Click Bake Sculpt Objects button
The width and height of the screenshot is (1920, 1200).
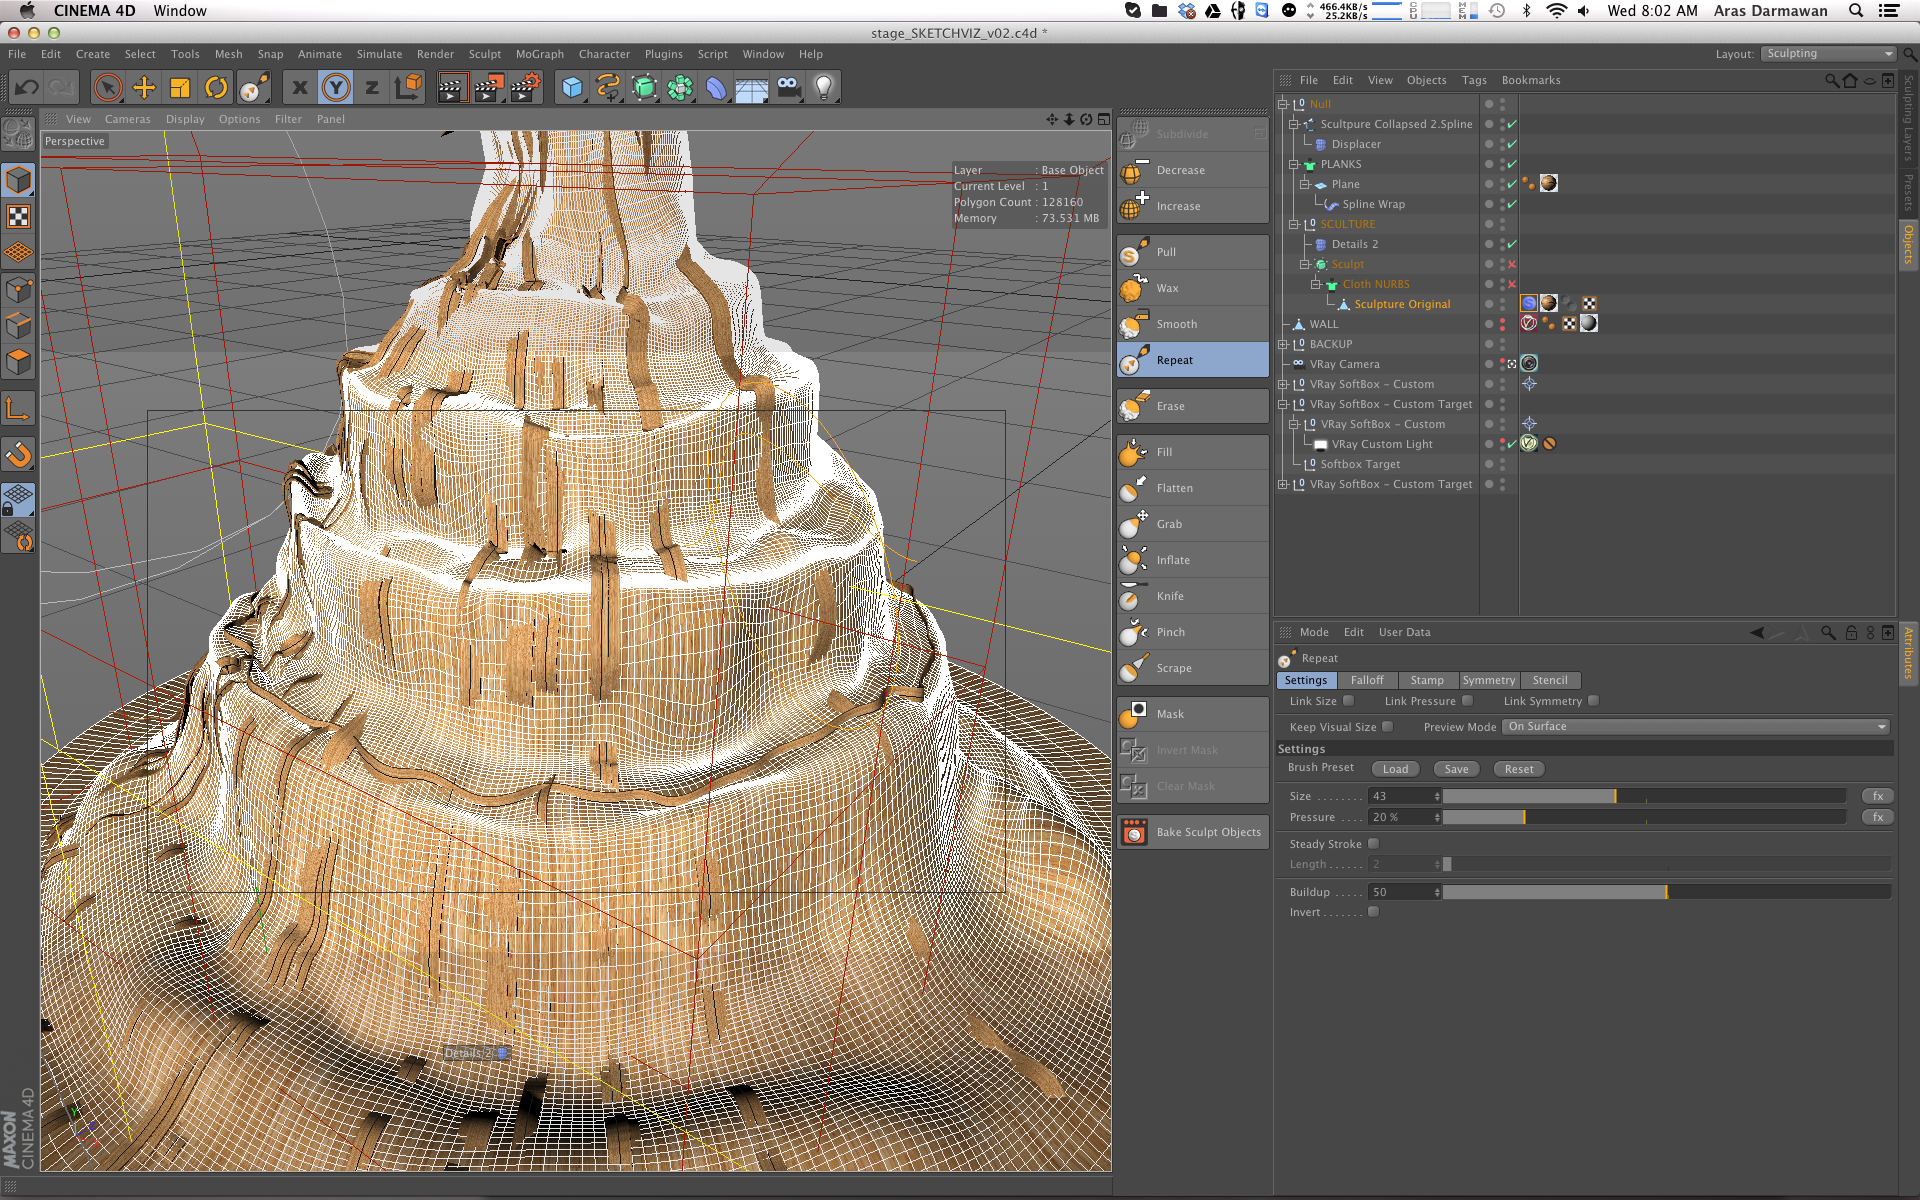[1192, 832]
